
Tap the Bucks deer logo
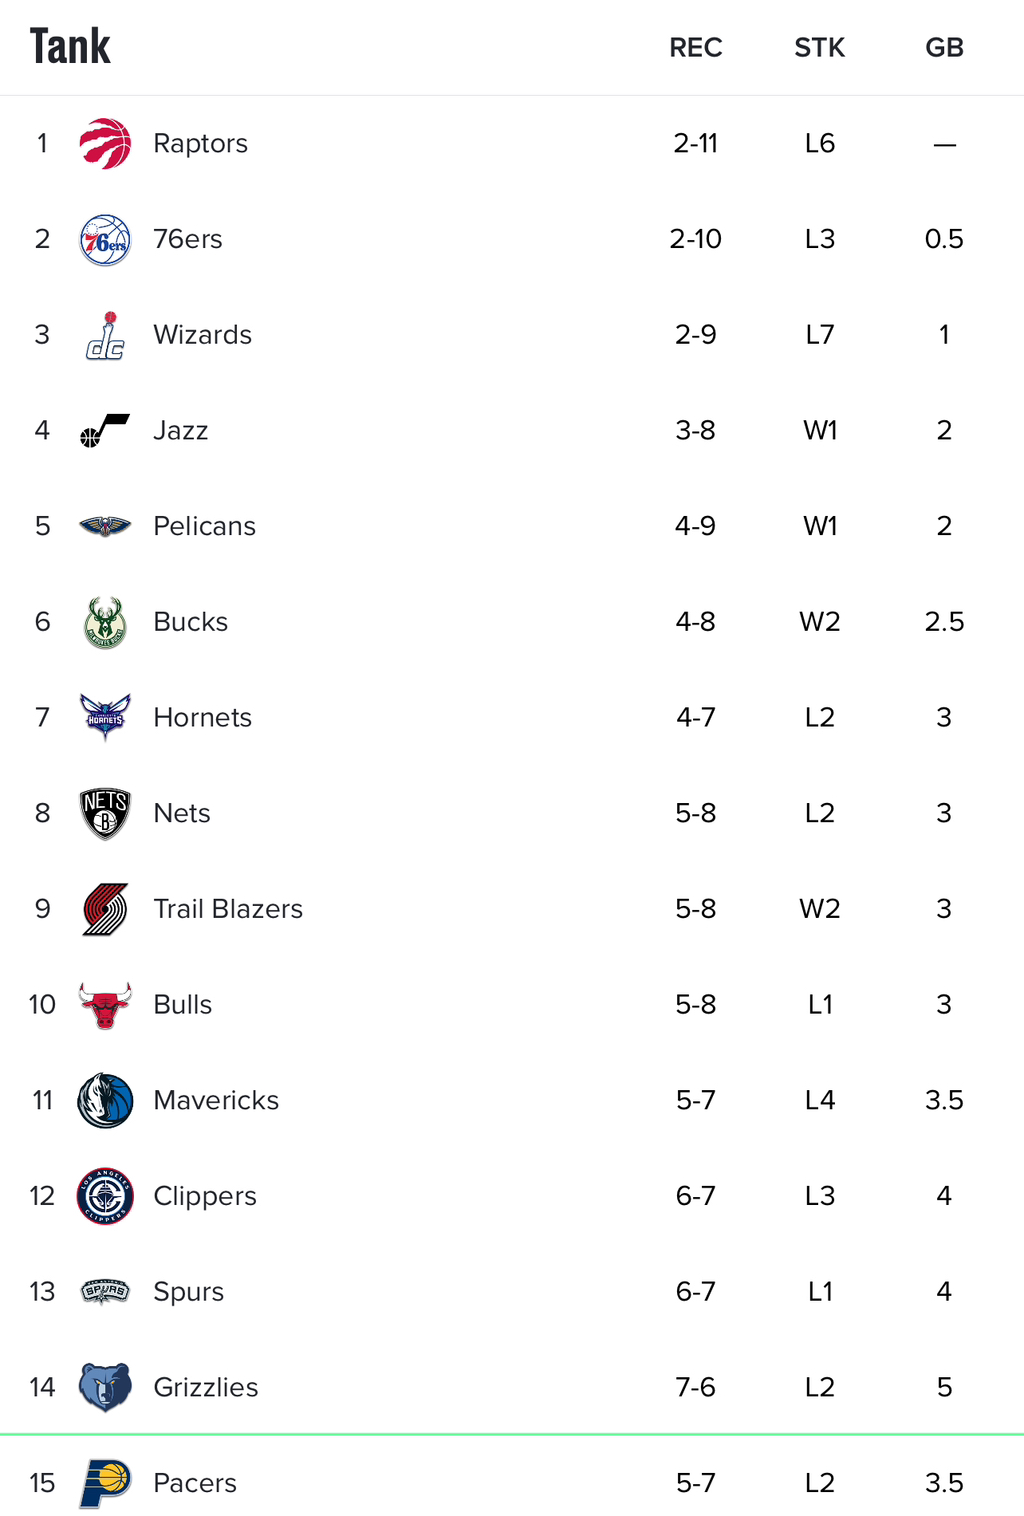[x=105, y=622]
